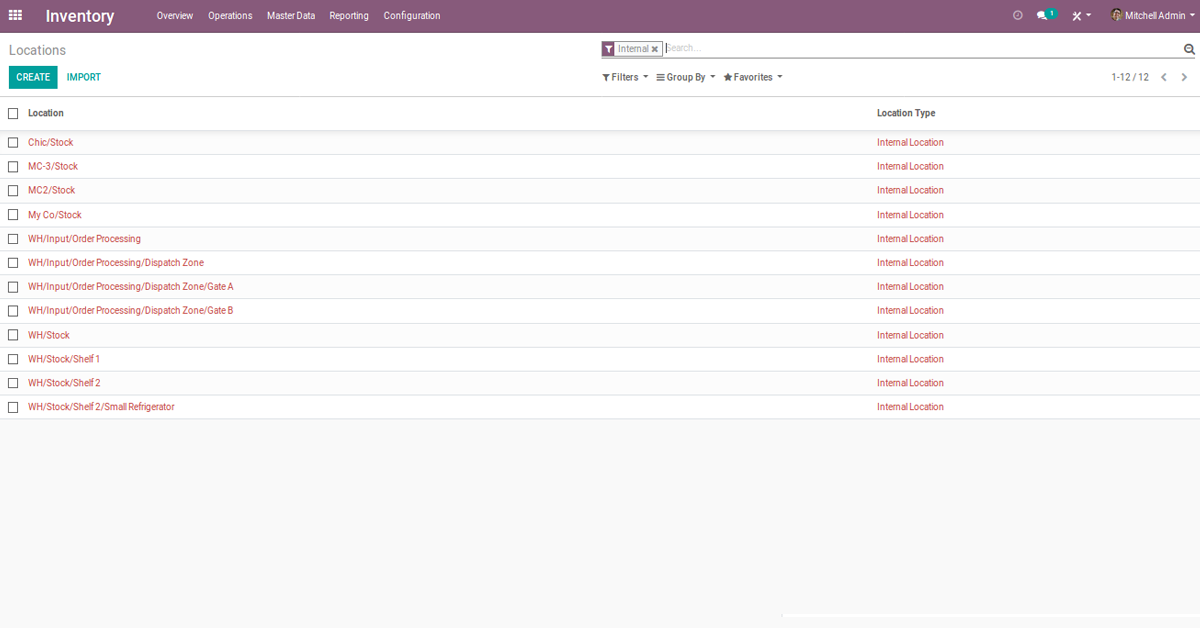1200x628 pixels.
Task: Expand the Favorites dropdown
Action: pos(753,77)
